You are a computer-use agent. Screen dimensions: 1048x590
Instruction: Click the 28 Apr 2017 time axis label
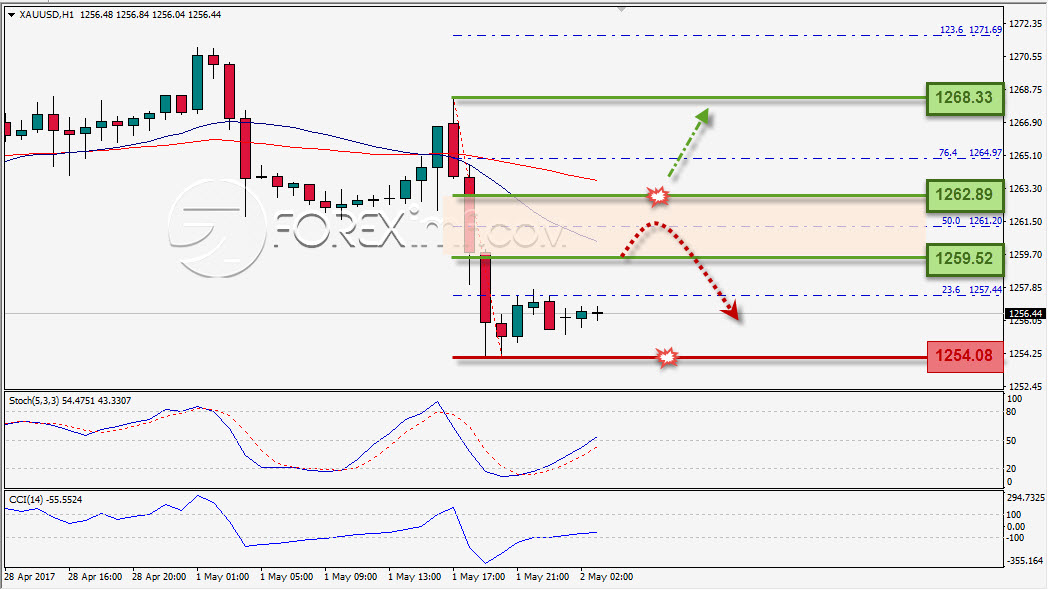pyautogui.click(x=30, y=577)
